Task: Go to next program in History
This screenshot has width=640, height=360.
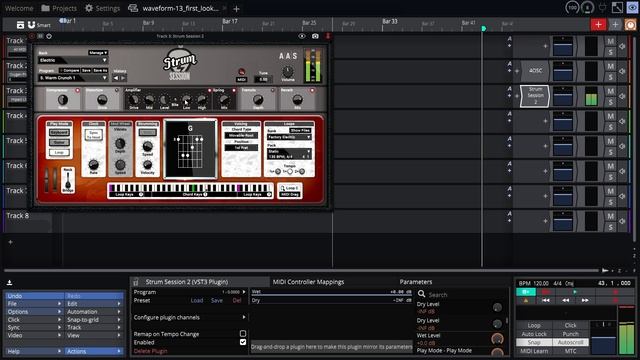Action: coord(123,78)
